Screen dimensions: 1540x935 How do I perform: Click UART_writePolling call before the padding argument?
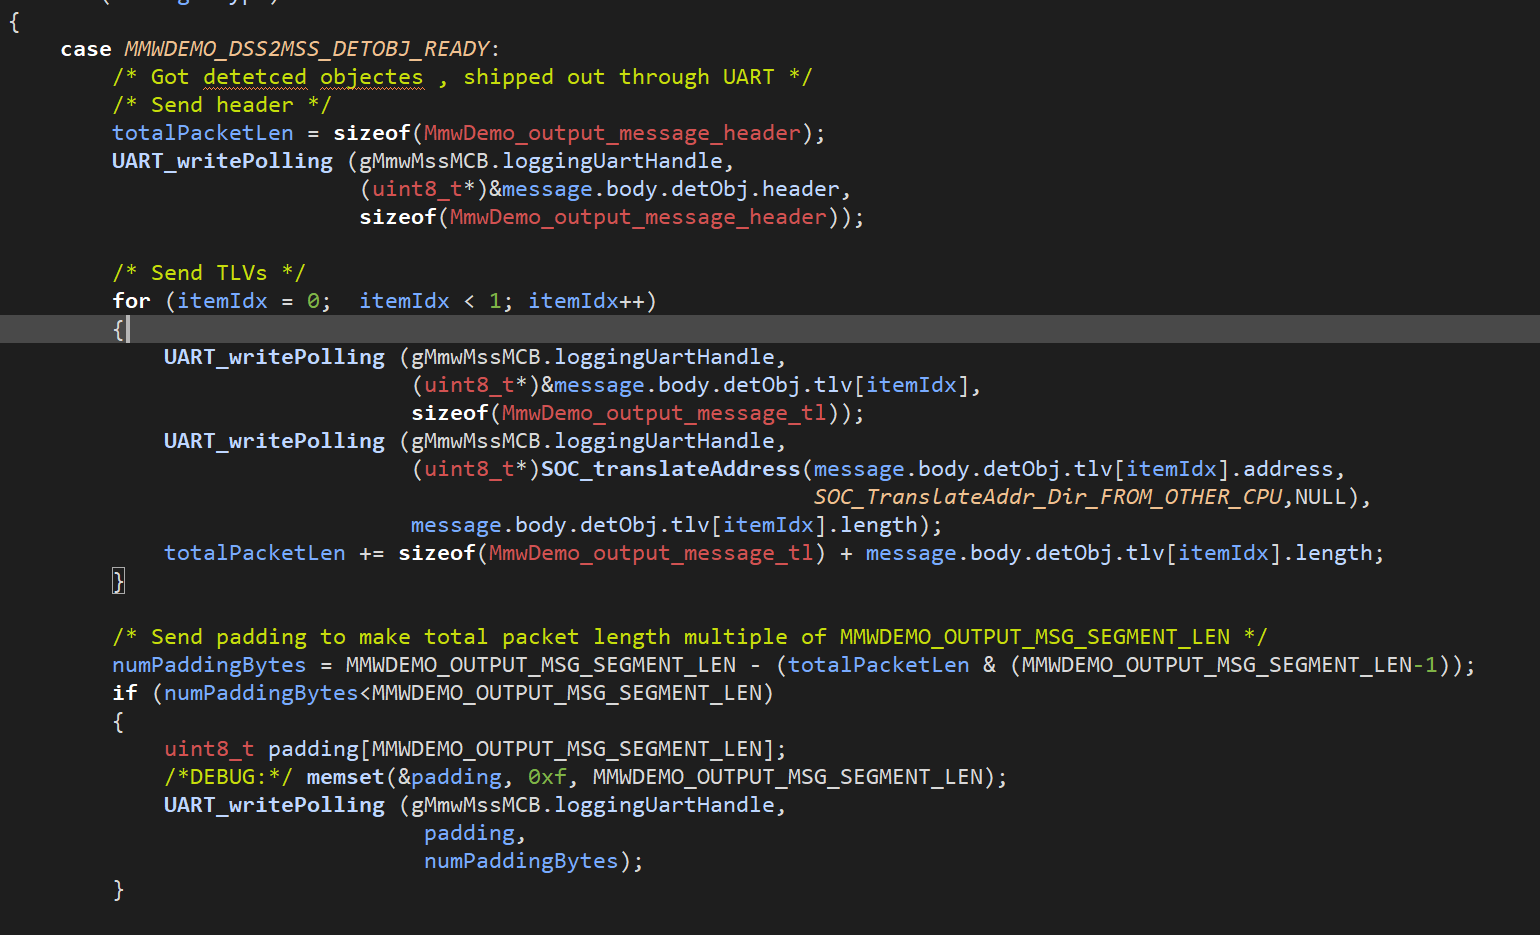[274, 805]
